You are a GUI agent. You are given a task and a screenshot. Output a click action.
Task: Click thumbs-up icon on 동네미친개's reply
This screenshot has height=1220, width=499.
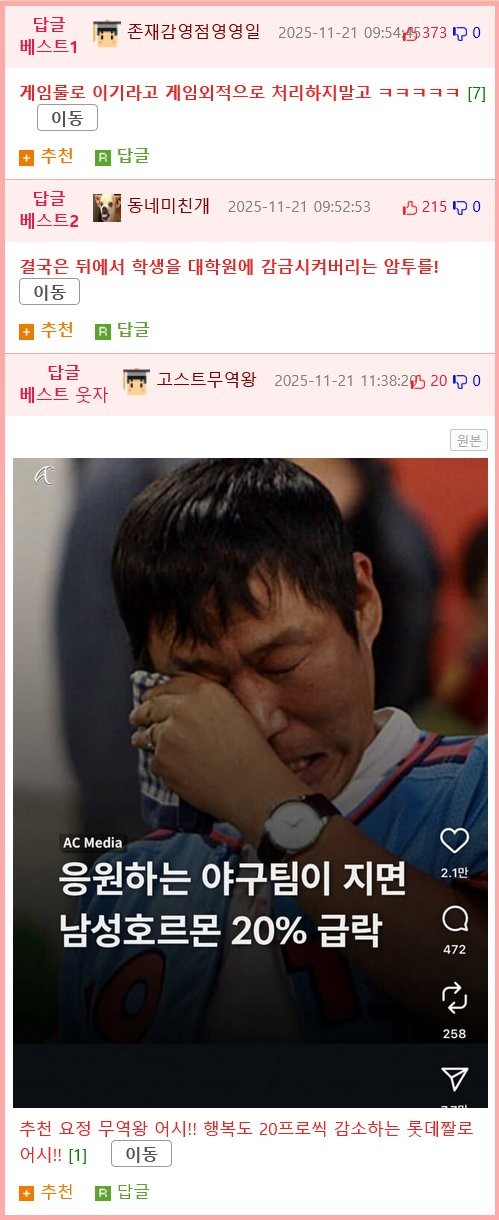pyautogui.click(x=409, y=208)
